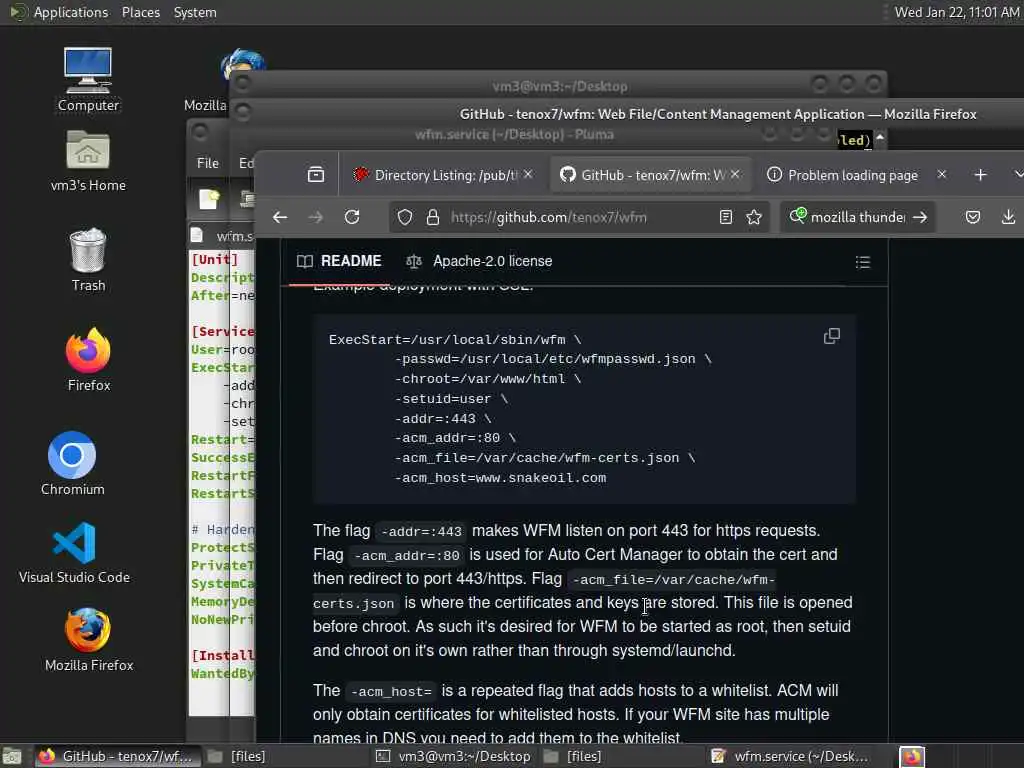This screenshot has width=1024, height=768.
Task: Click Firefox icon at taskbar right end
Action: [x=912, y=756]
